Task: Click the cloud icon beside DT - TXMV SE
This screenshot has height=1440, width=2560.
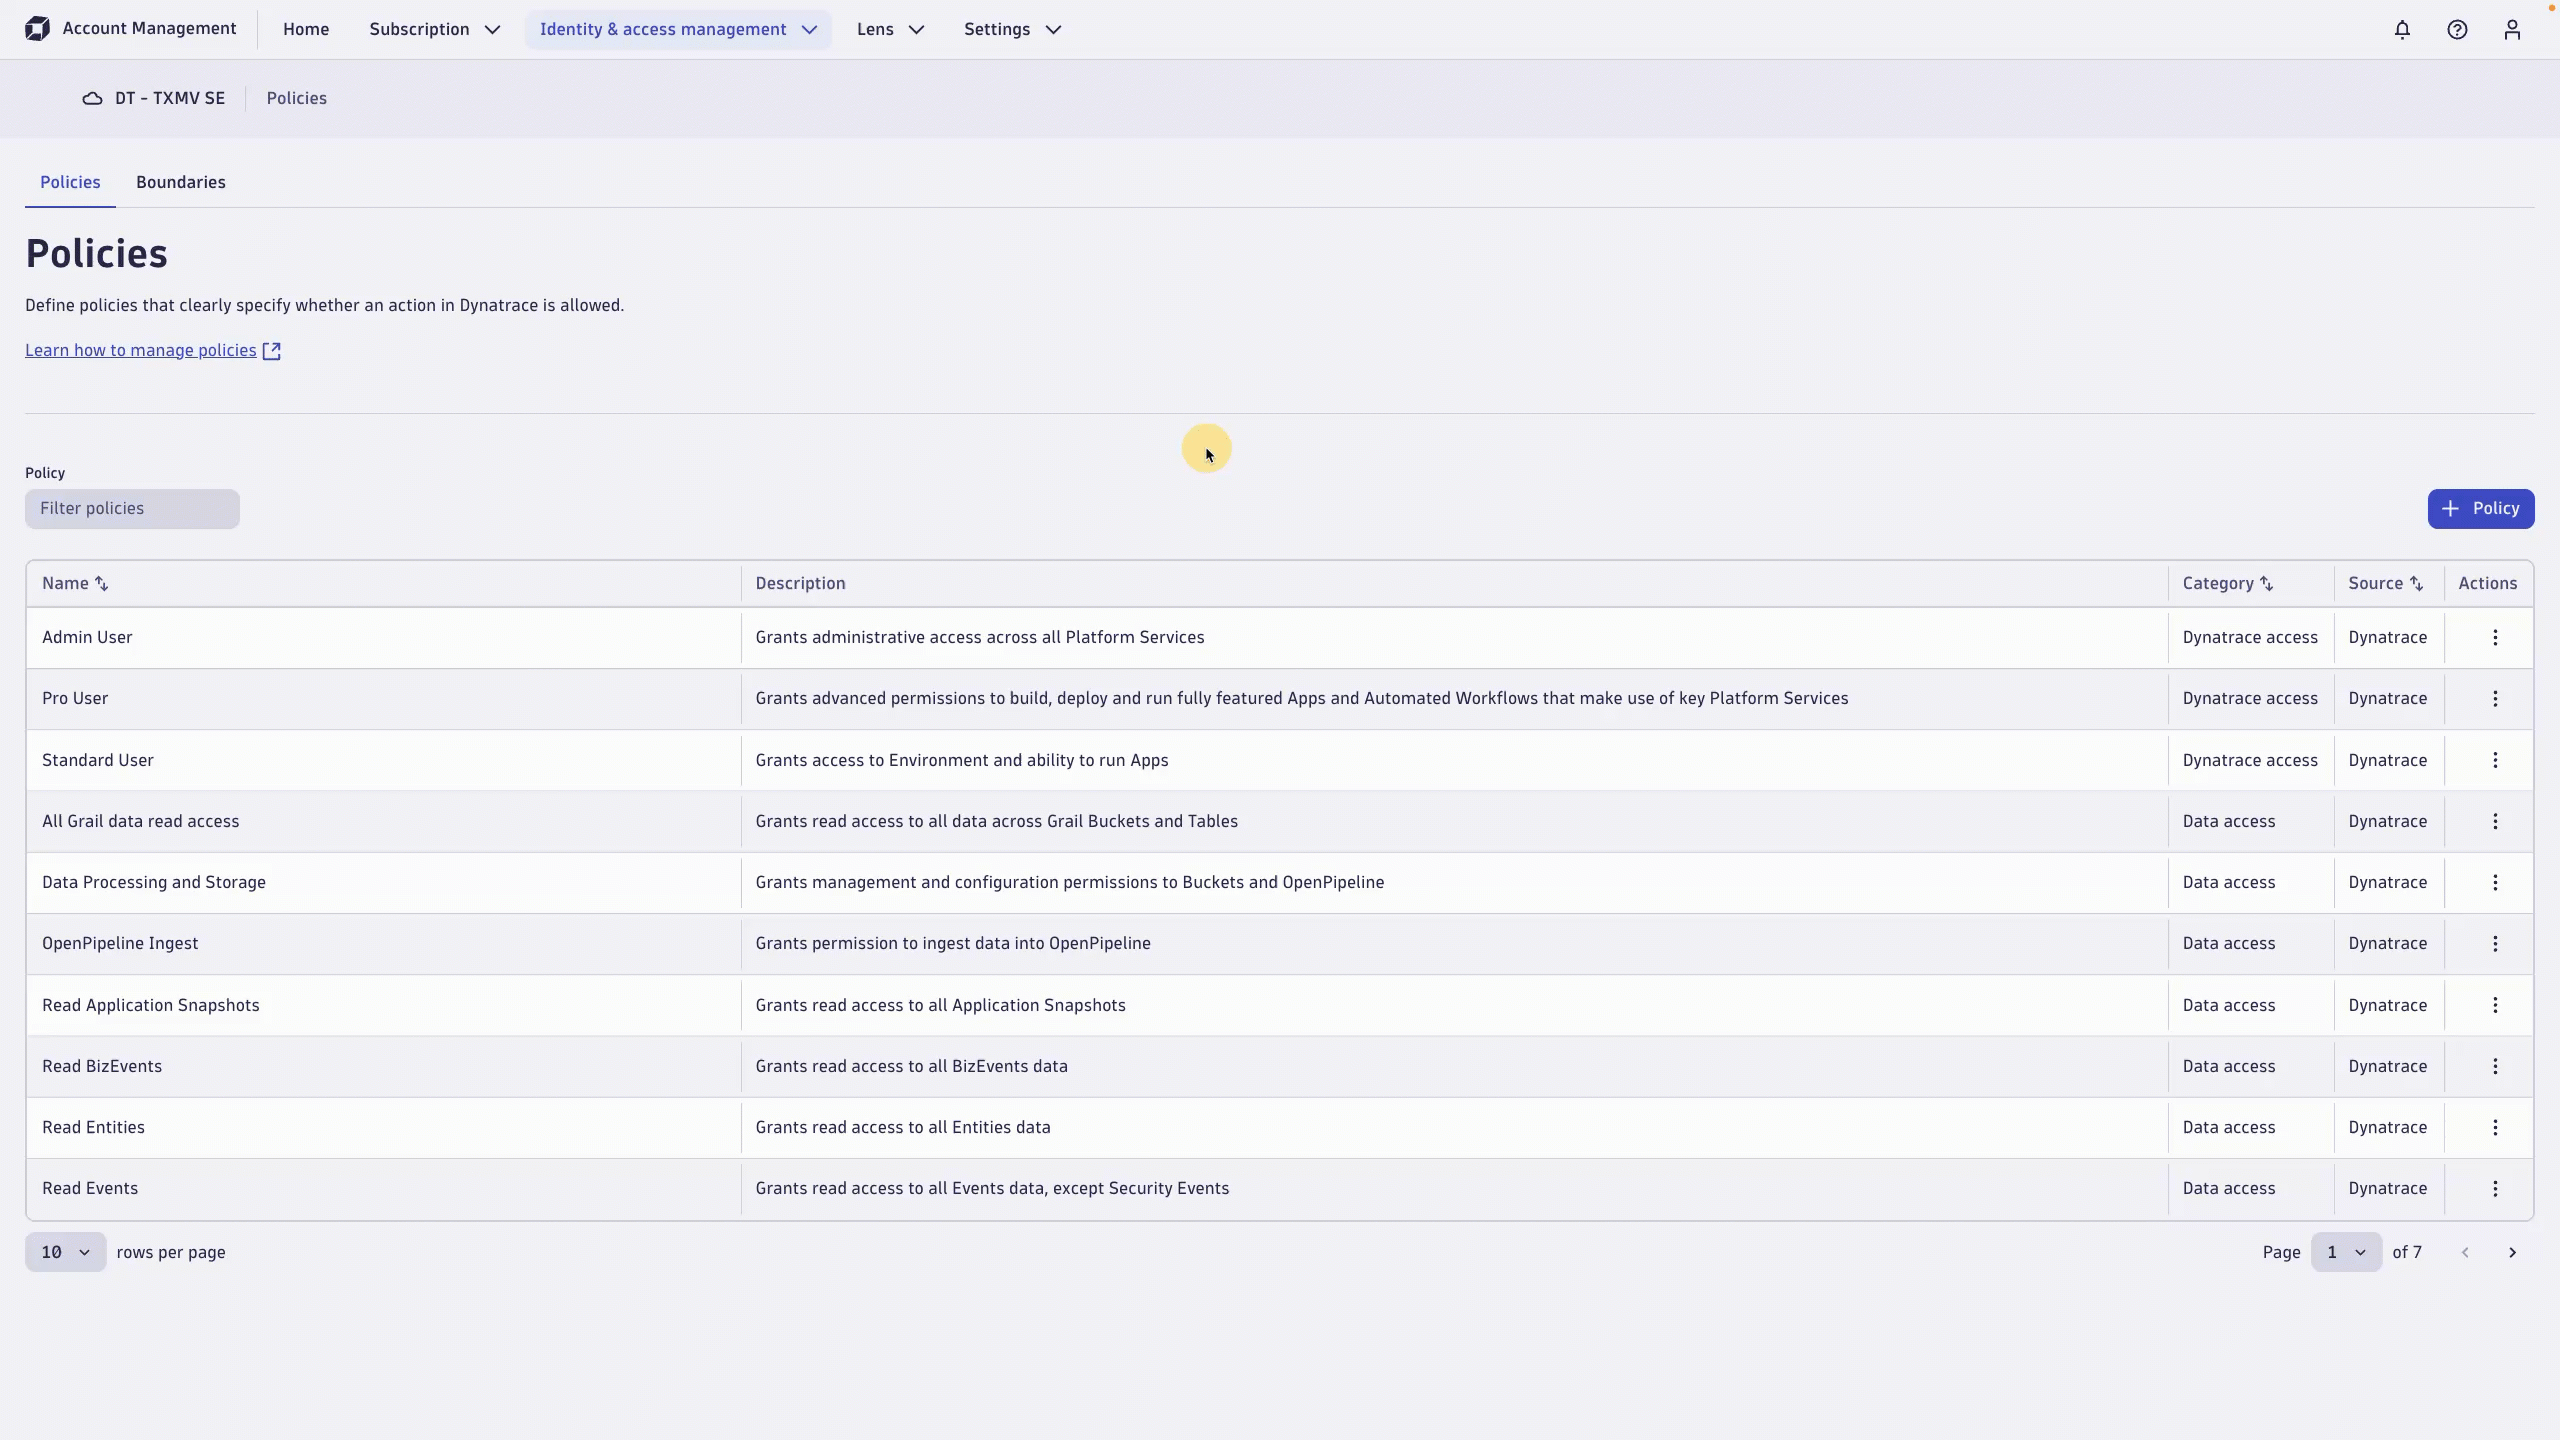Action: pos(92,98)
